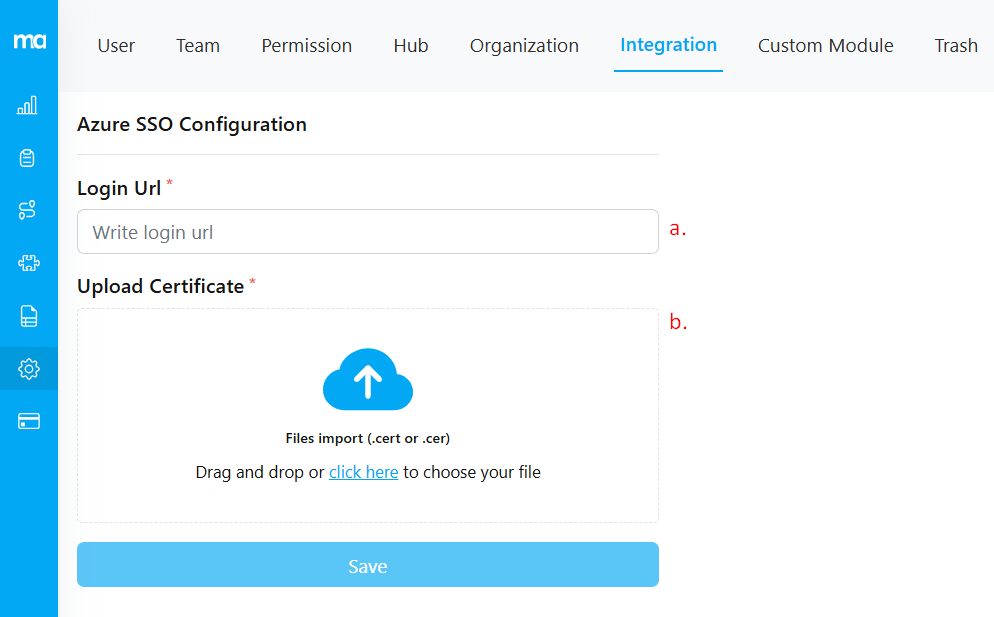This screenshot has width=994, height=617.
Task: Click the Login Url input field
Action: [x=367, y=231]
